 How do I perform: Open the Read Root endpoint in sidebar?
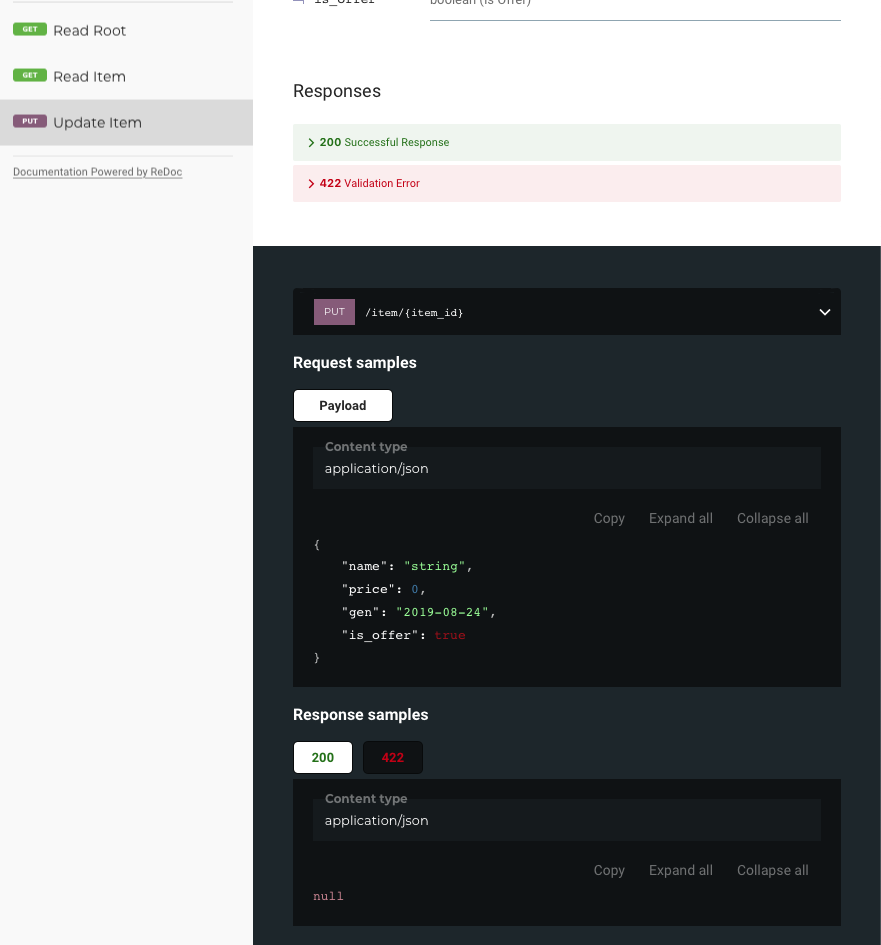pyautogui.click(x=126, y=30)
